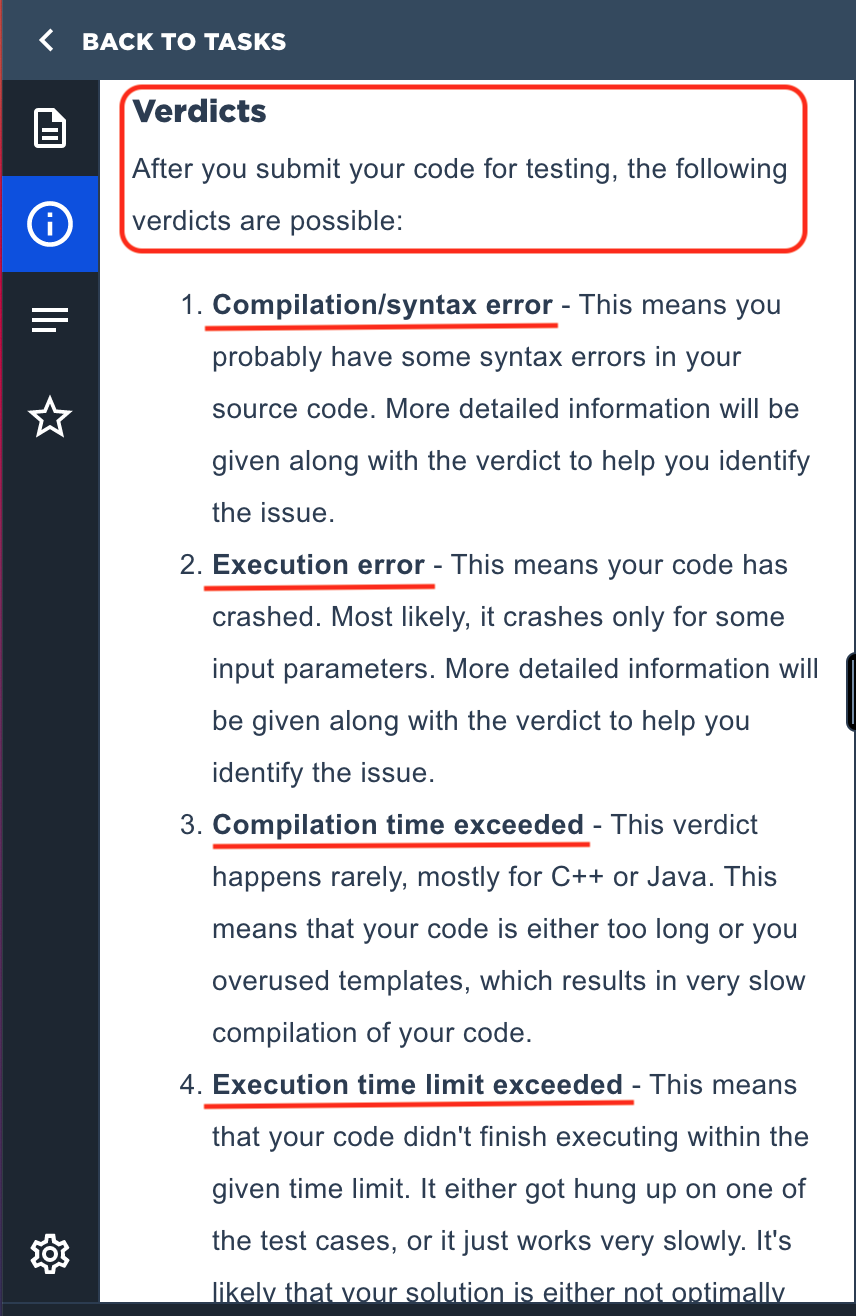Click 'Execution time limit exceeded' verdict text
The height and width of the screenshot is (1316, 856).
pos(418,1085)
